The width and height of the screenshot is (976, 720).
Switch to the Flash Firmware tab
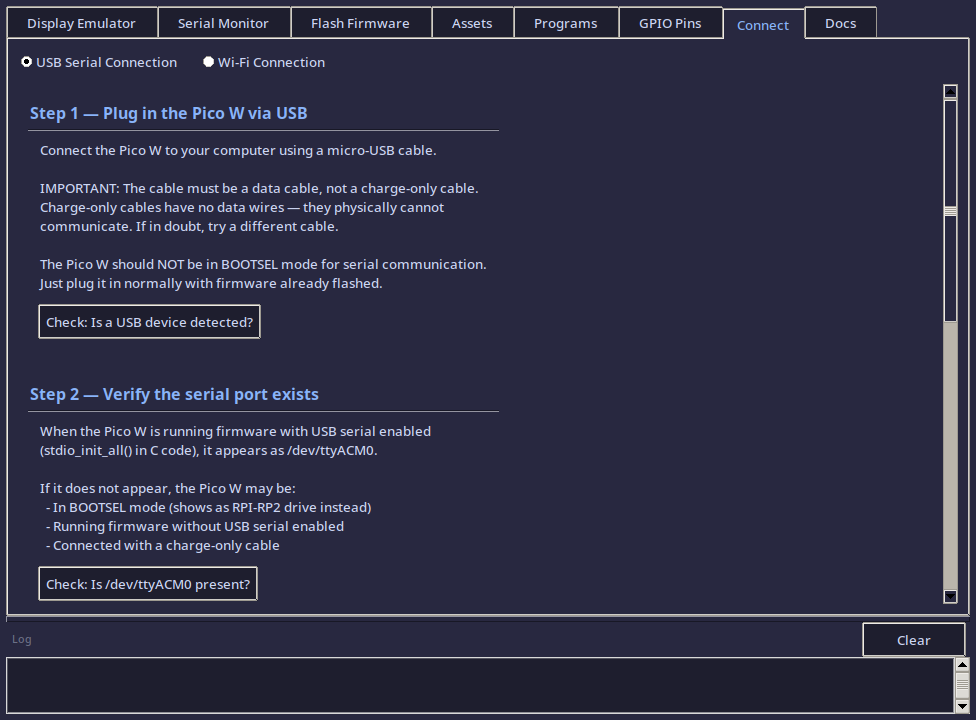(x=360, y=22)
